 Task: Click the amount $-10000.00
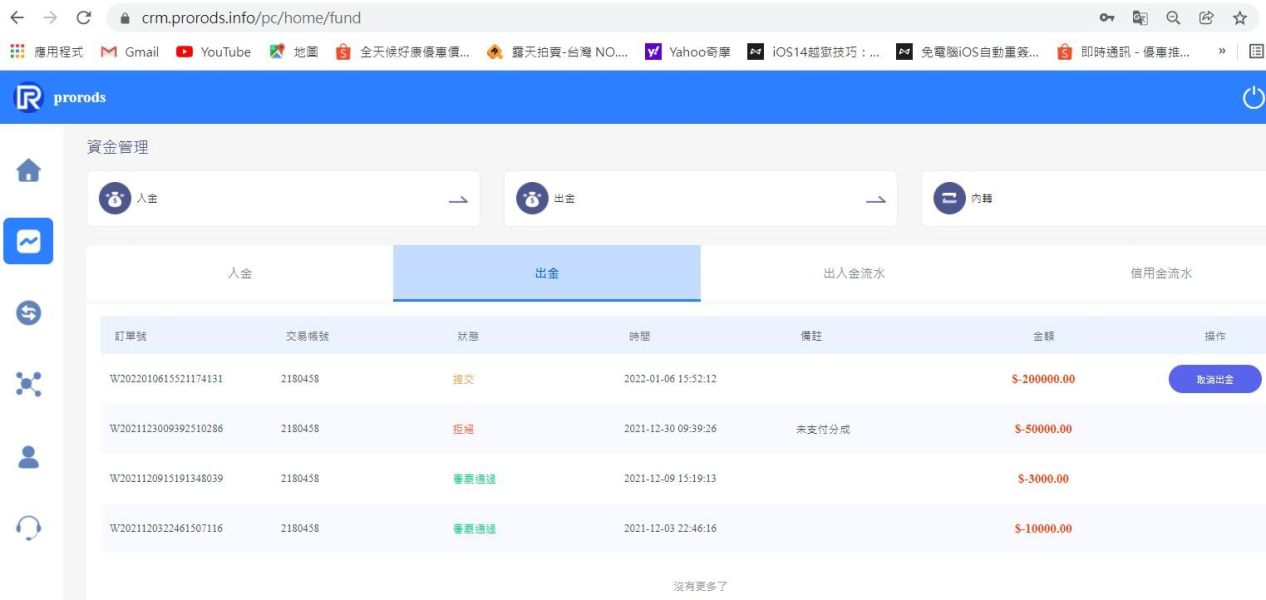[x=1043, y=529]
